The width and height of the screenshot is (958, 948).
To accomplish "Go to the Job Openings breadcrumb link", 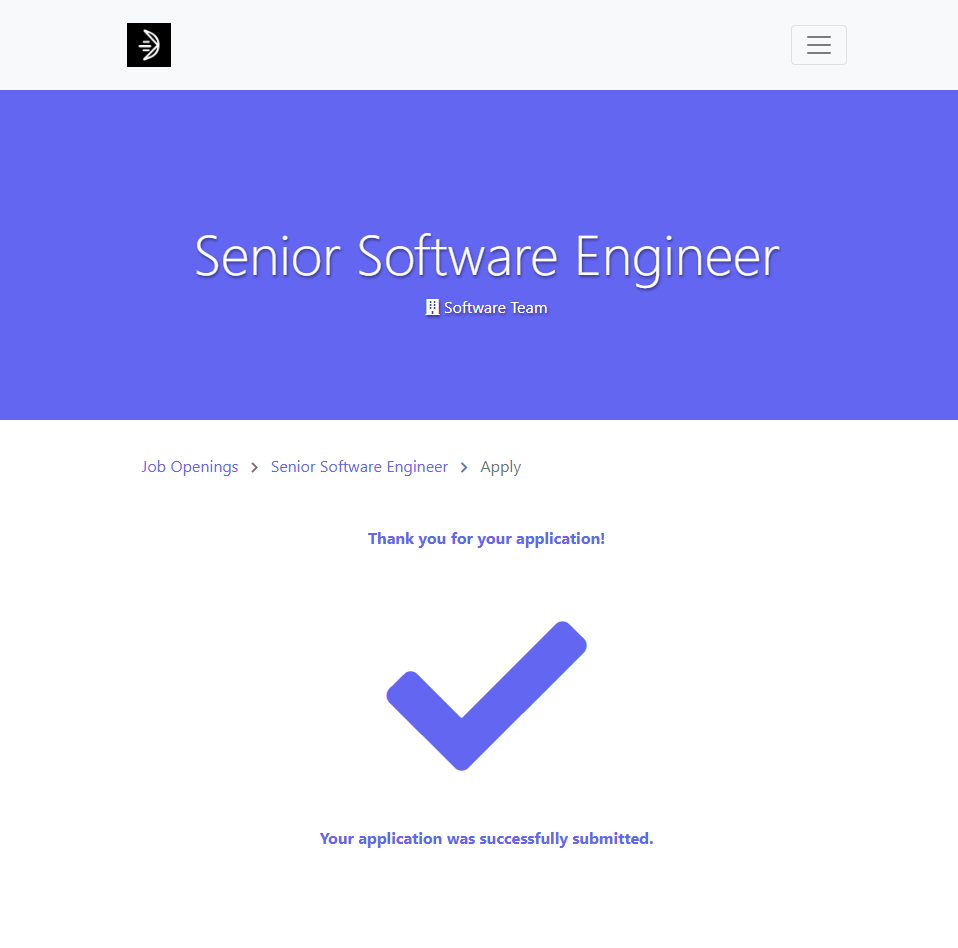I will click(190, 467).
